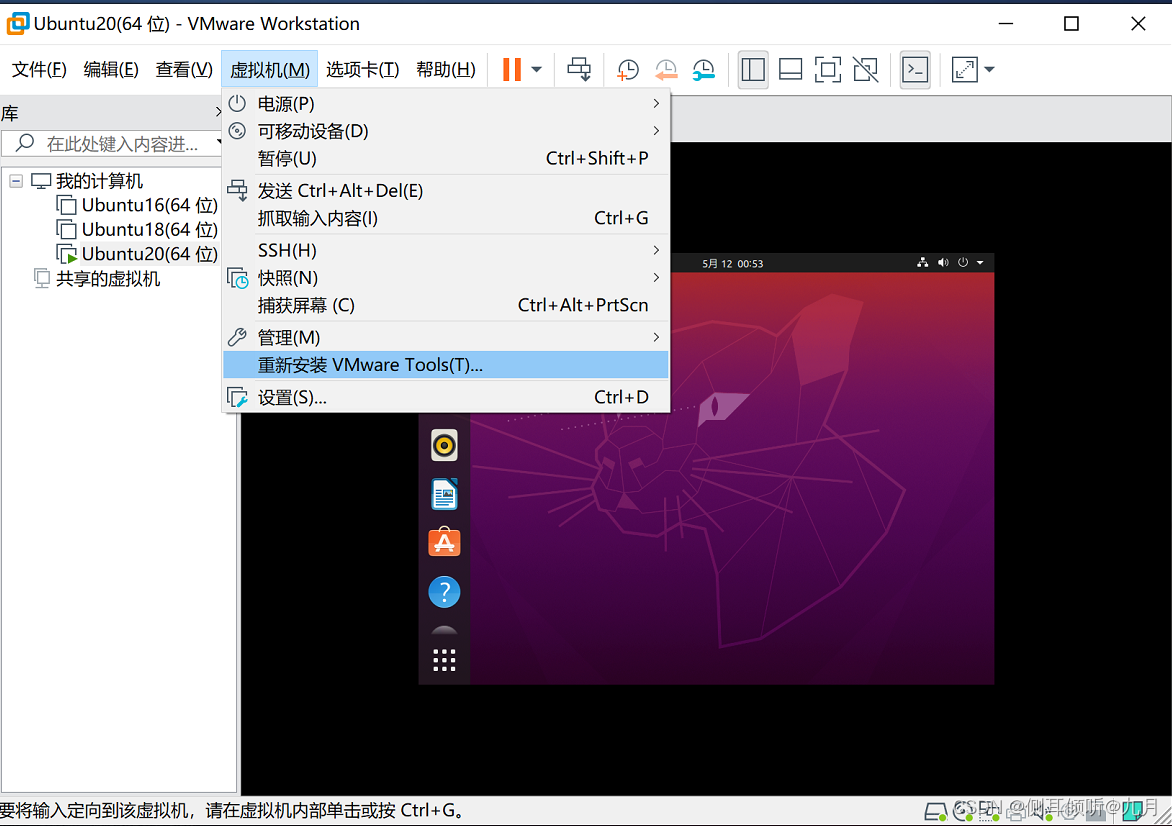Choose 暂停(U) from the menu
This screenshot has width=1172, height=826.
pyautogui.click(x=445, y=158)
